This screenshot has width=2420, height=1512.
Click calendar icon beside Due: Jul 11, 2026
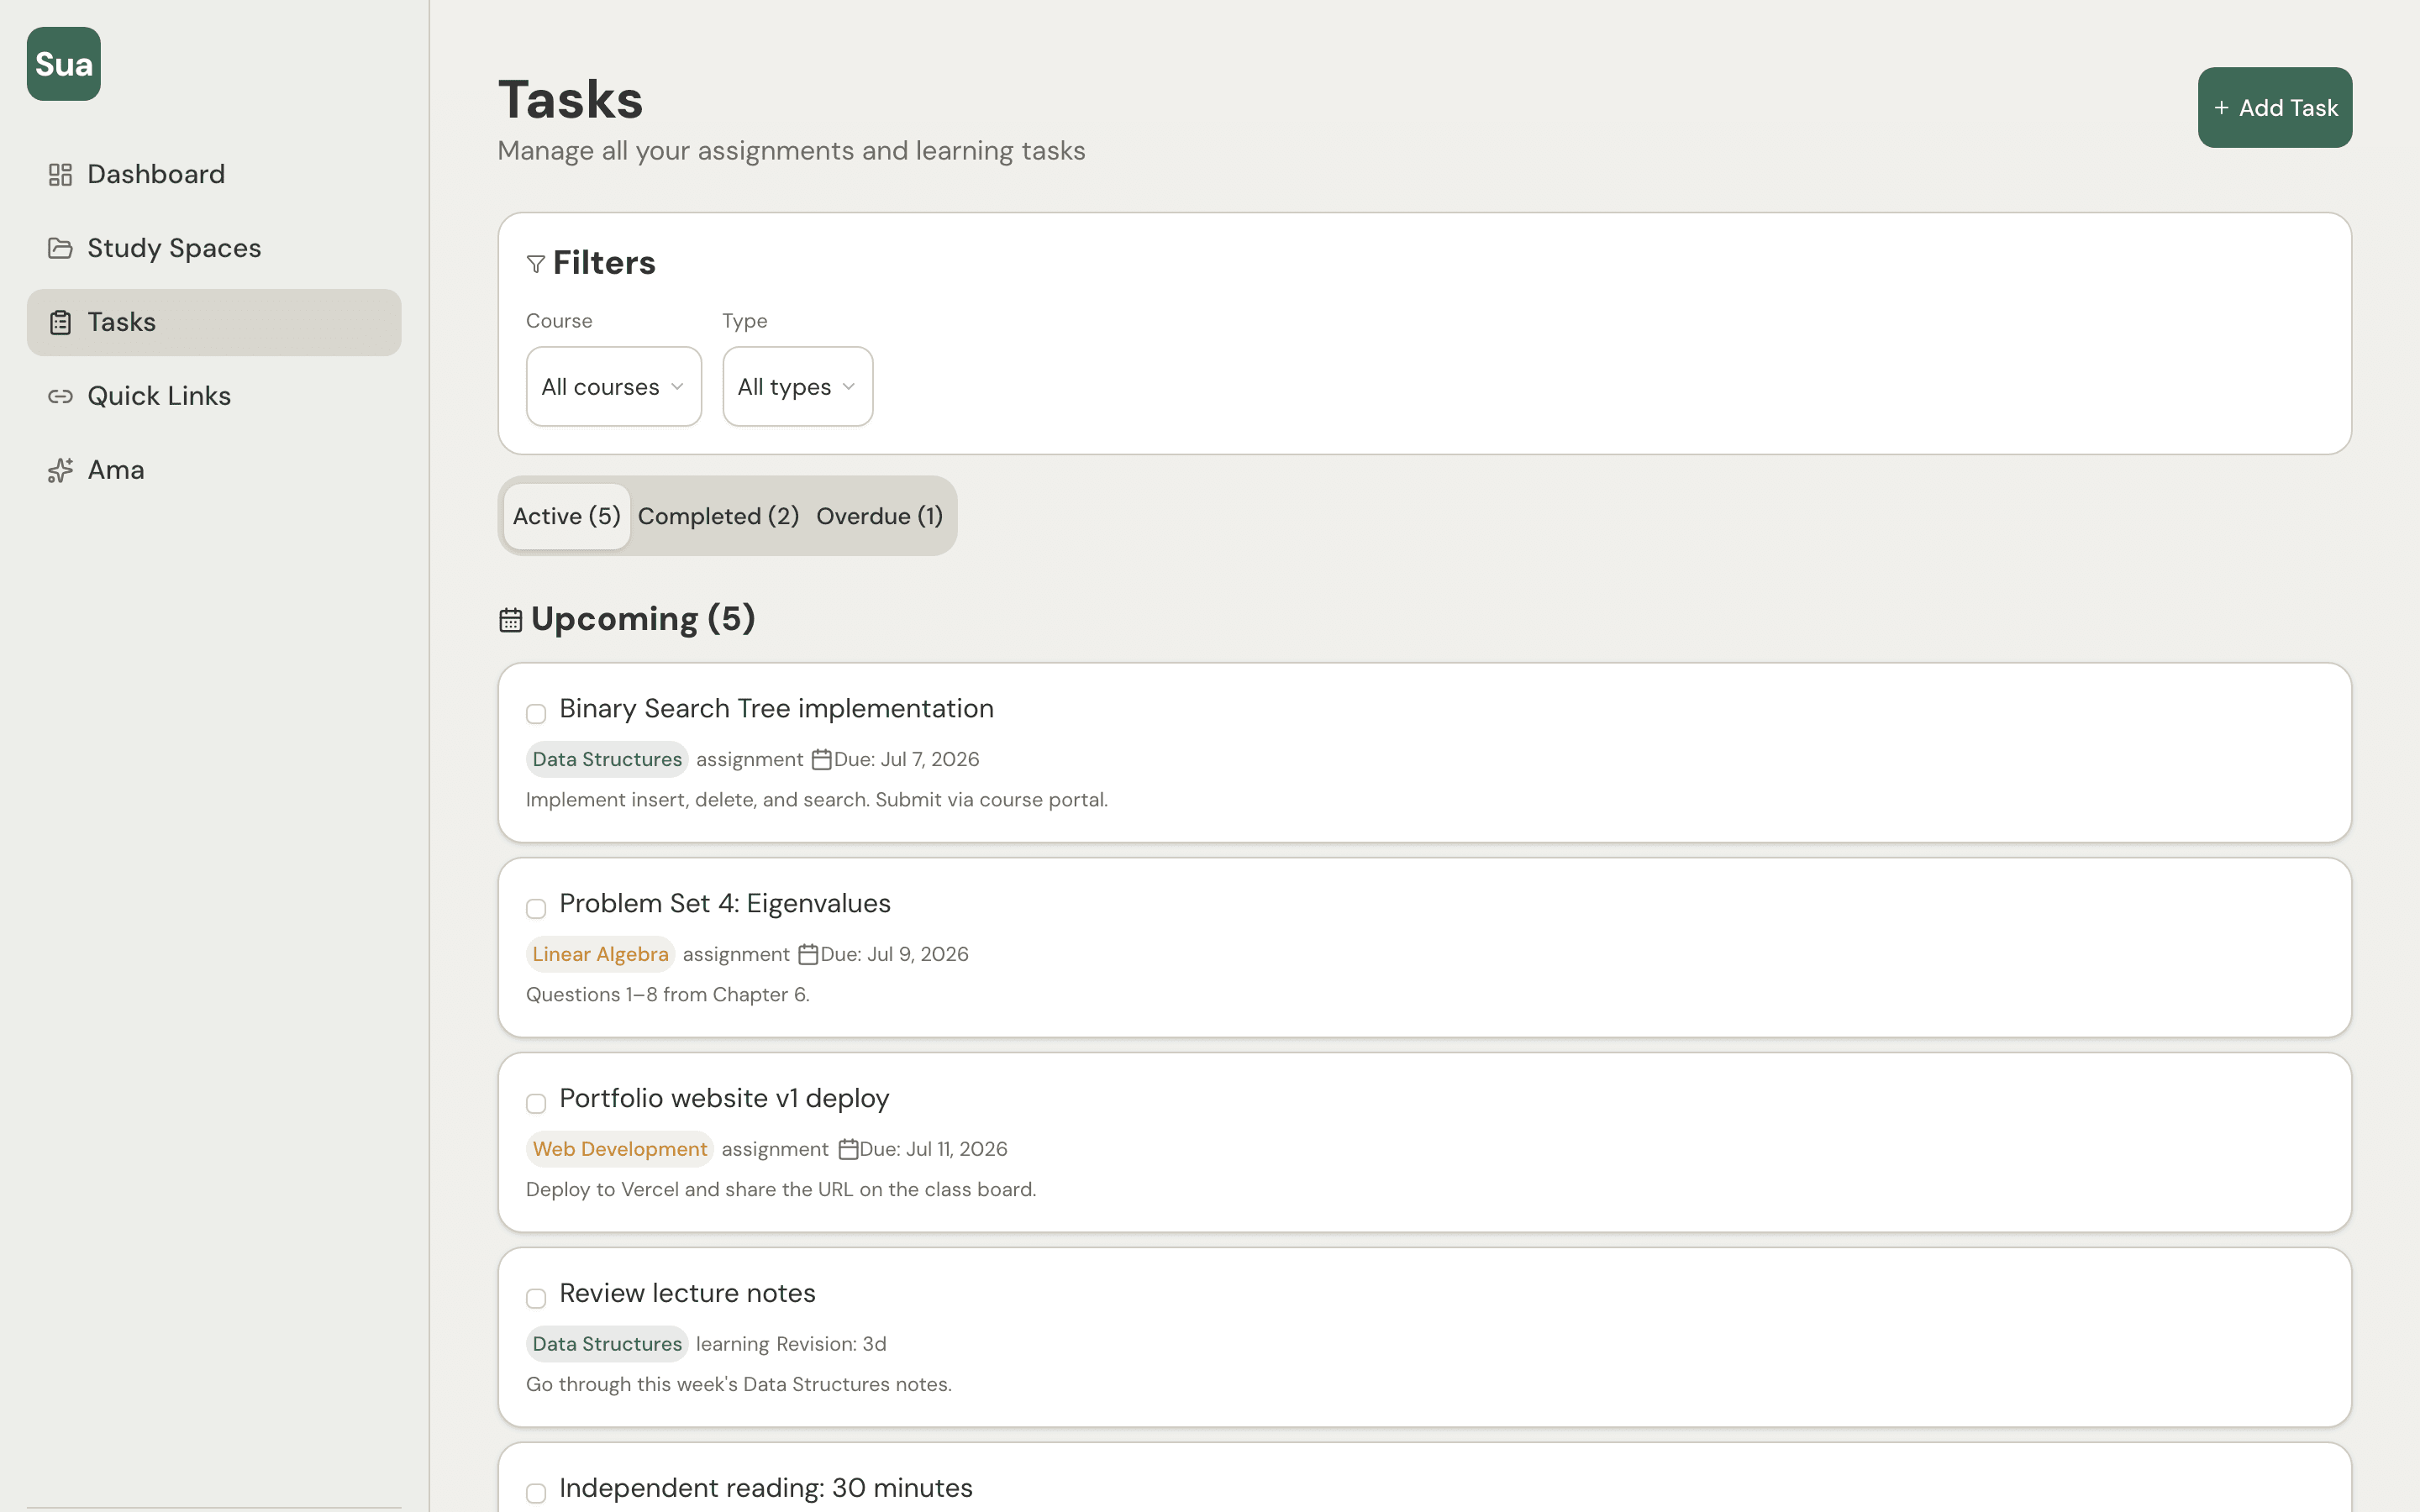pyautogui.click(x=848, y=1149)
